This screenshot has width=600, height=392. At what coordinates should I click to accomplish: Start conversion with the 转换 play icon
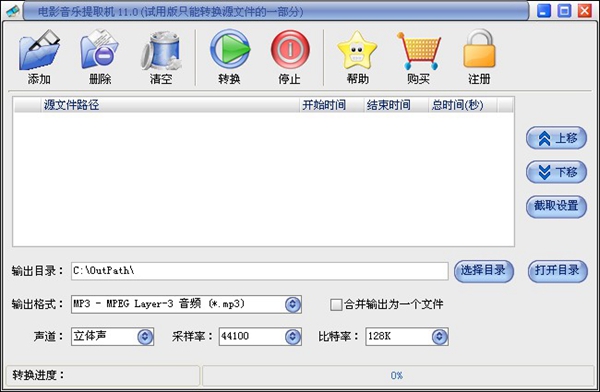[x=230, y=49]
